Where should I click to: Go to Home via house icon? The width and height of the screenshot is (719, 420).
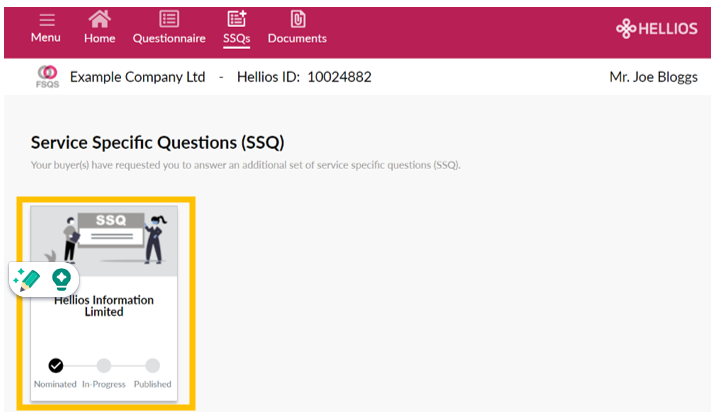[x=100, y=19]
